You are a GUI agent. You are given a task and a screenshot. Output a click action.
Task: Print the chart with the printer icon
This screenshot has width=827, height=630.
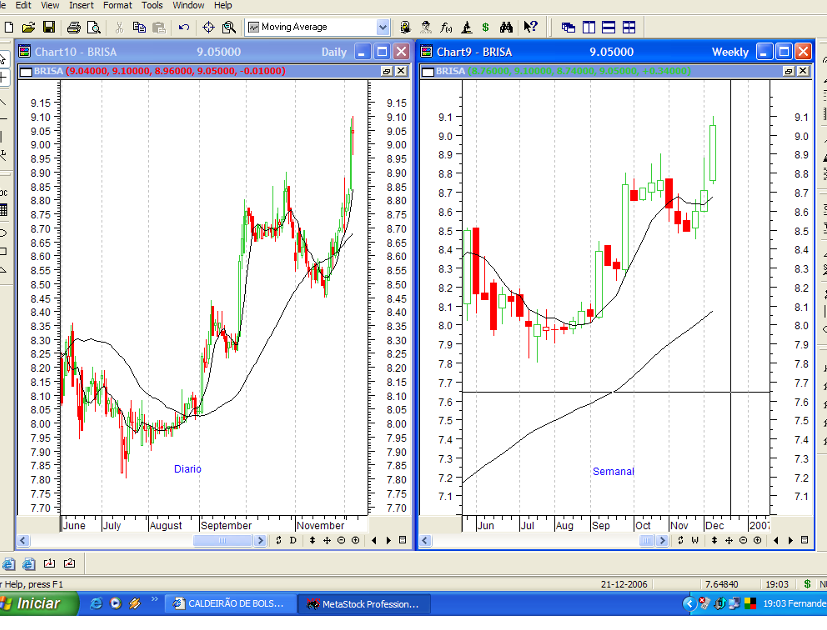pos(74,27)
